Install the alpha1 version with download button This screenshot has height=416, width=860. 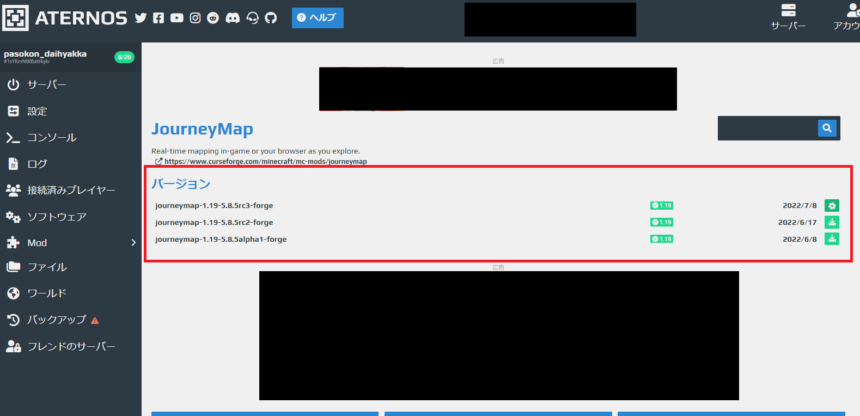[832, 239]
